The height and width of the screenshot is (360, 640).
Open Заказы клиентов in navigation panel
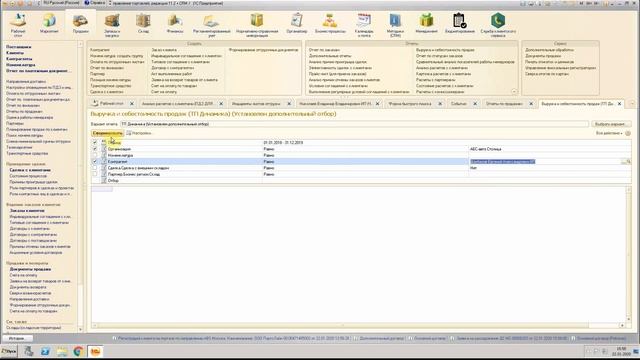[27, 211]
